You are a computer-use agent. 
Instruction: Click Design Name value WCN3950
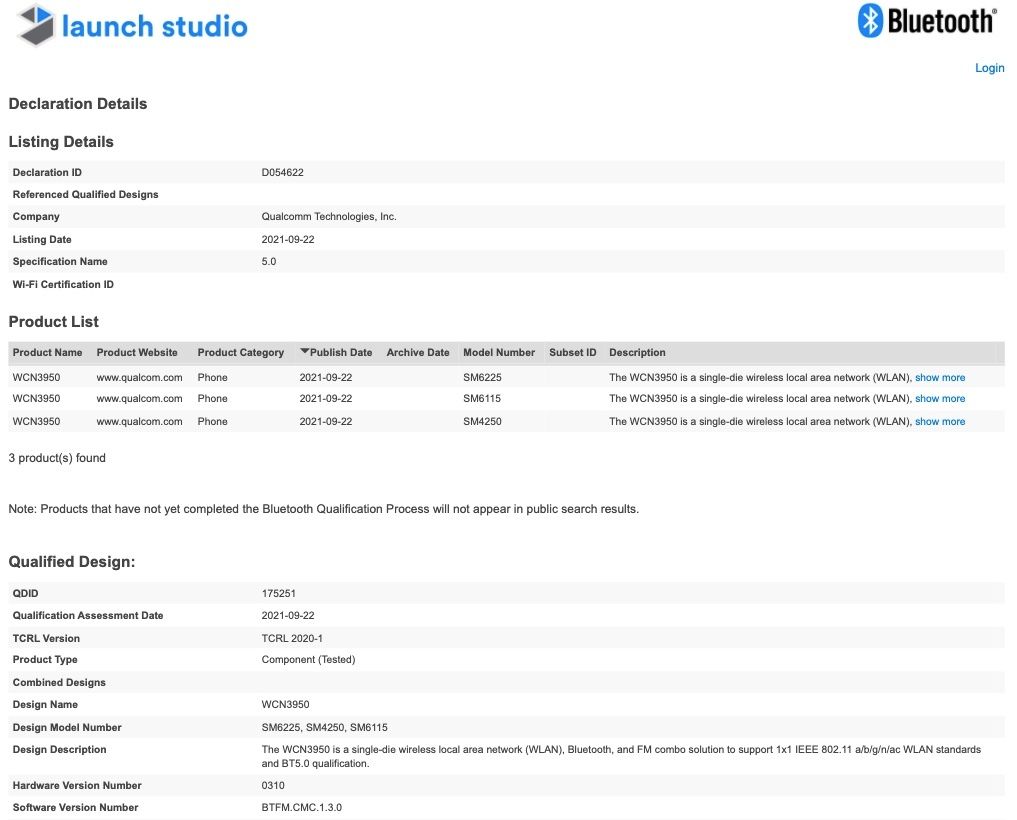pyautogui.click(x=285, y=705)
